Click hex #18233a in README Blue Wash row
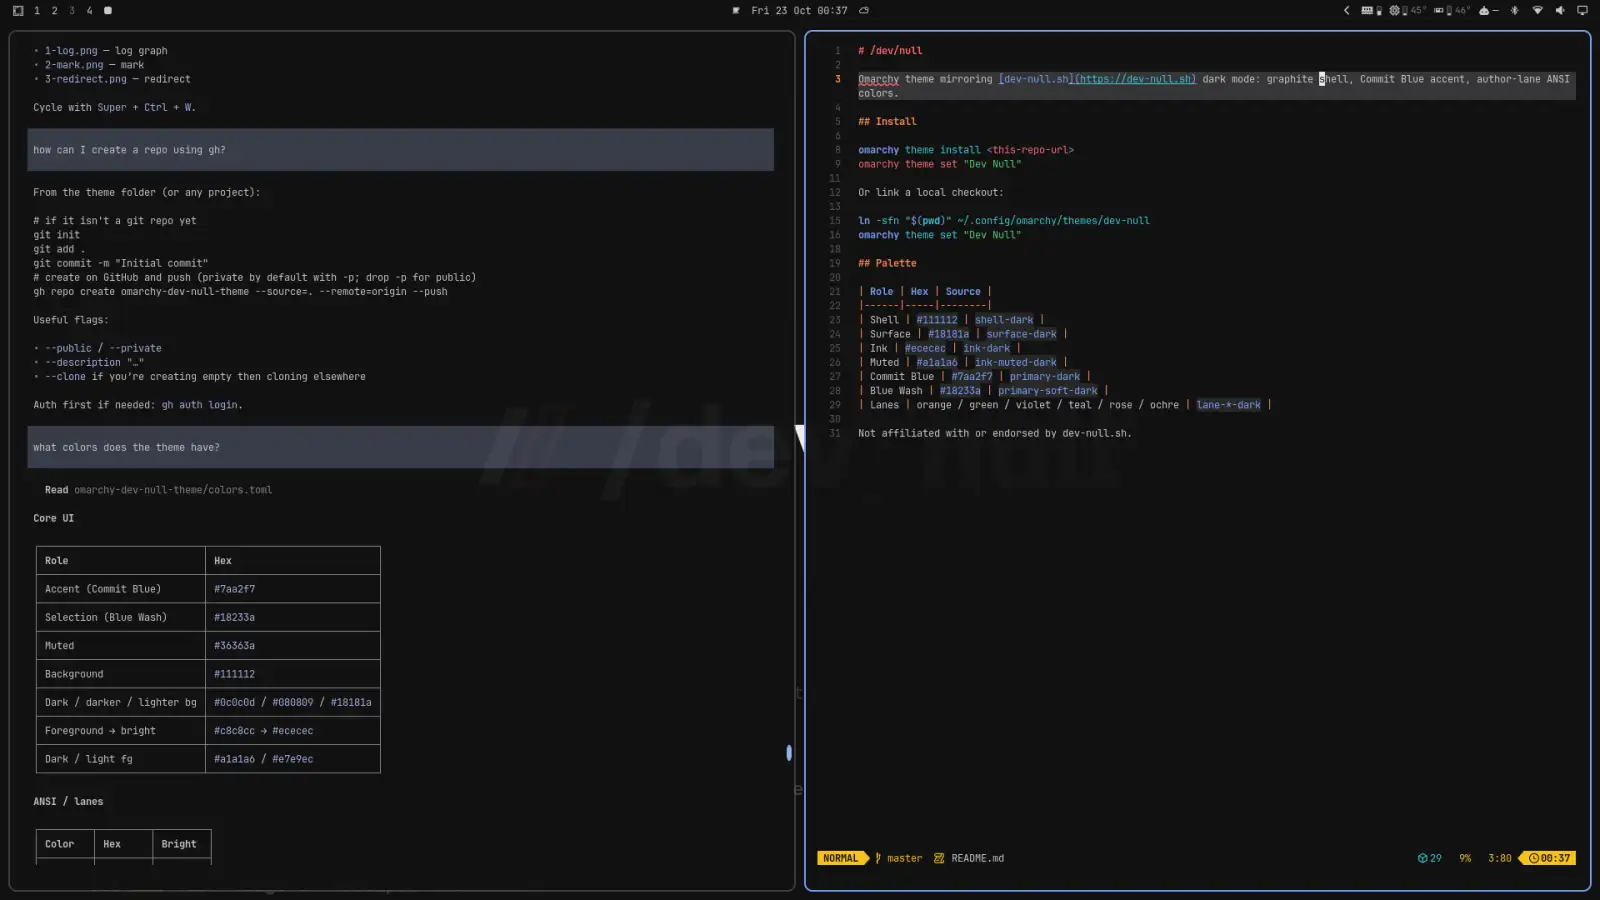1600x900 pixels. [x=960, y=391]
